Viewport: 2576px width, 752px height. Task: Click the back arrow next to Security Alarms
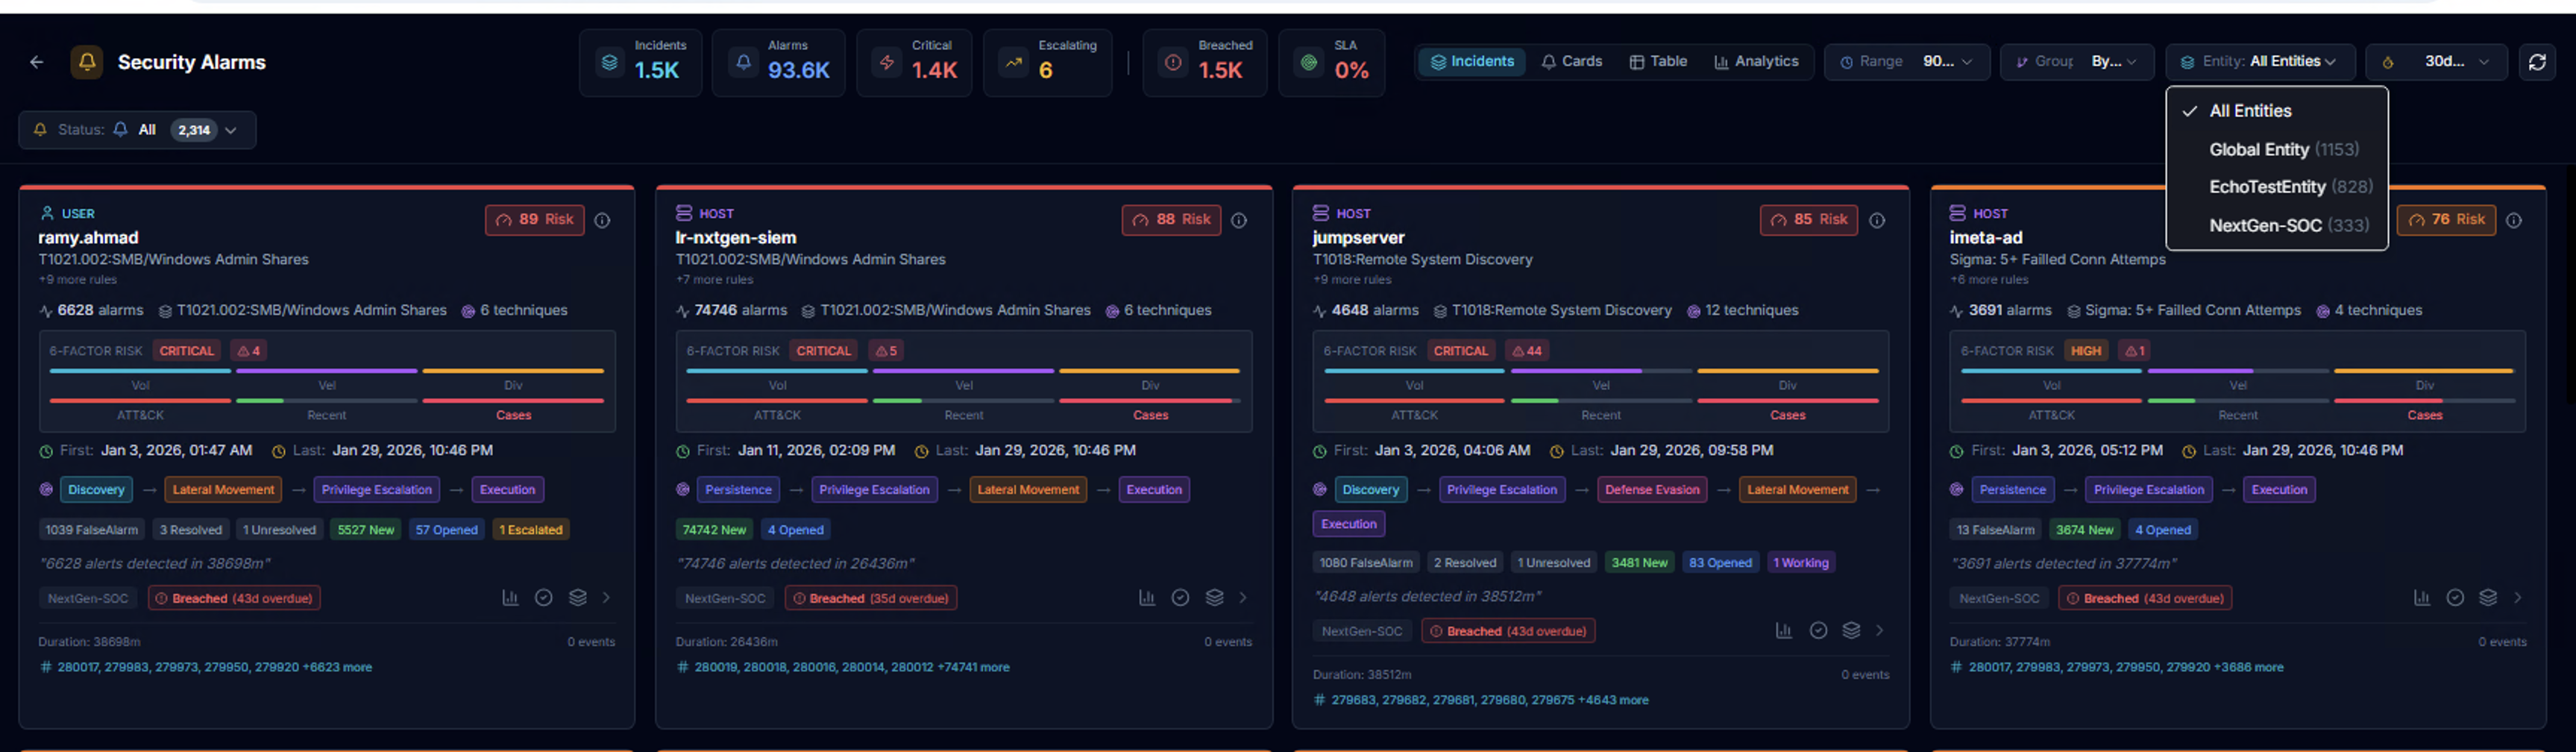point(37,62)
